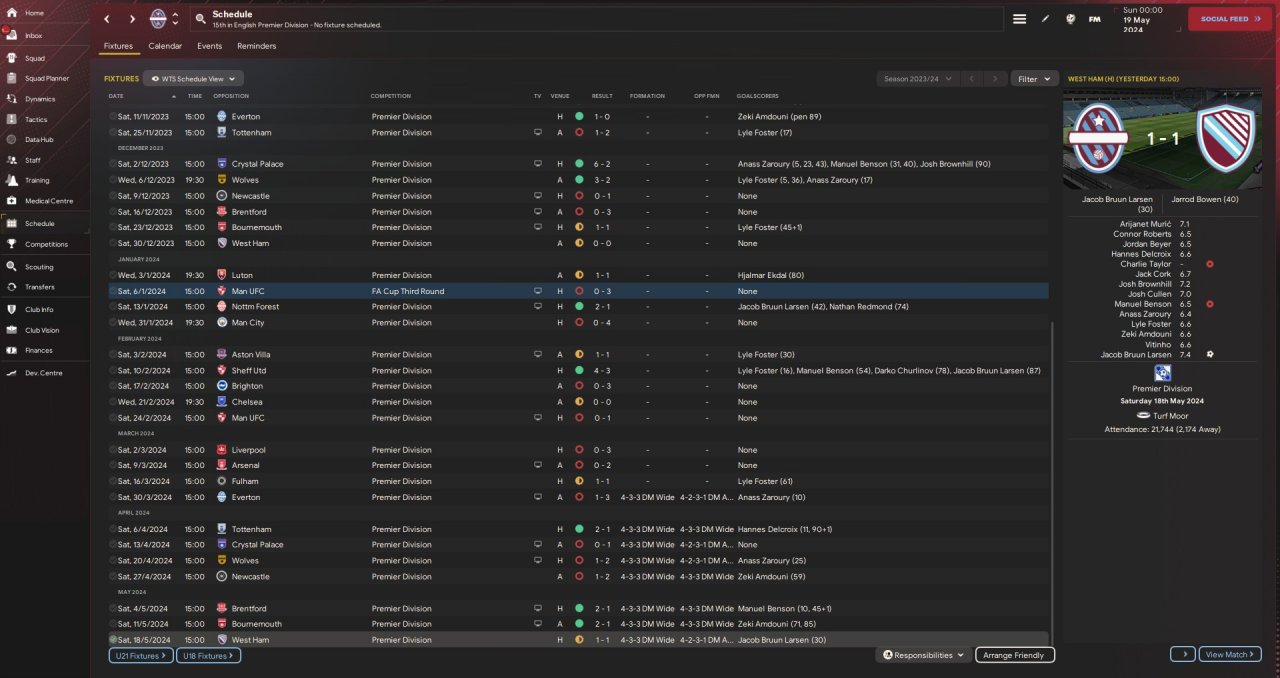Switch to the Events tab
This screenshot has width=1280, height=678.
point(209,46)
